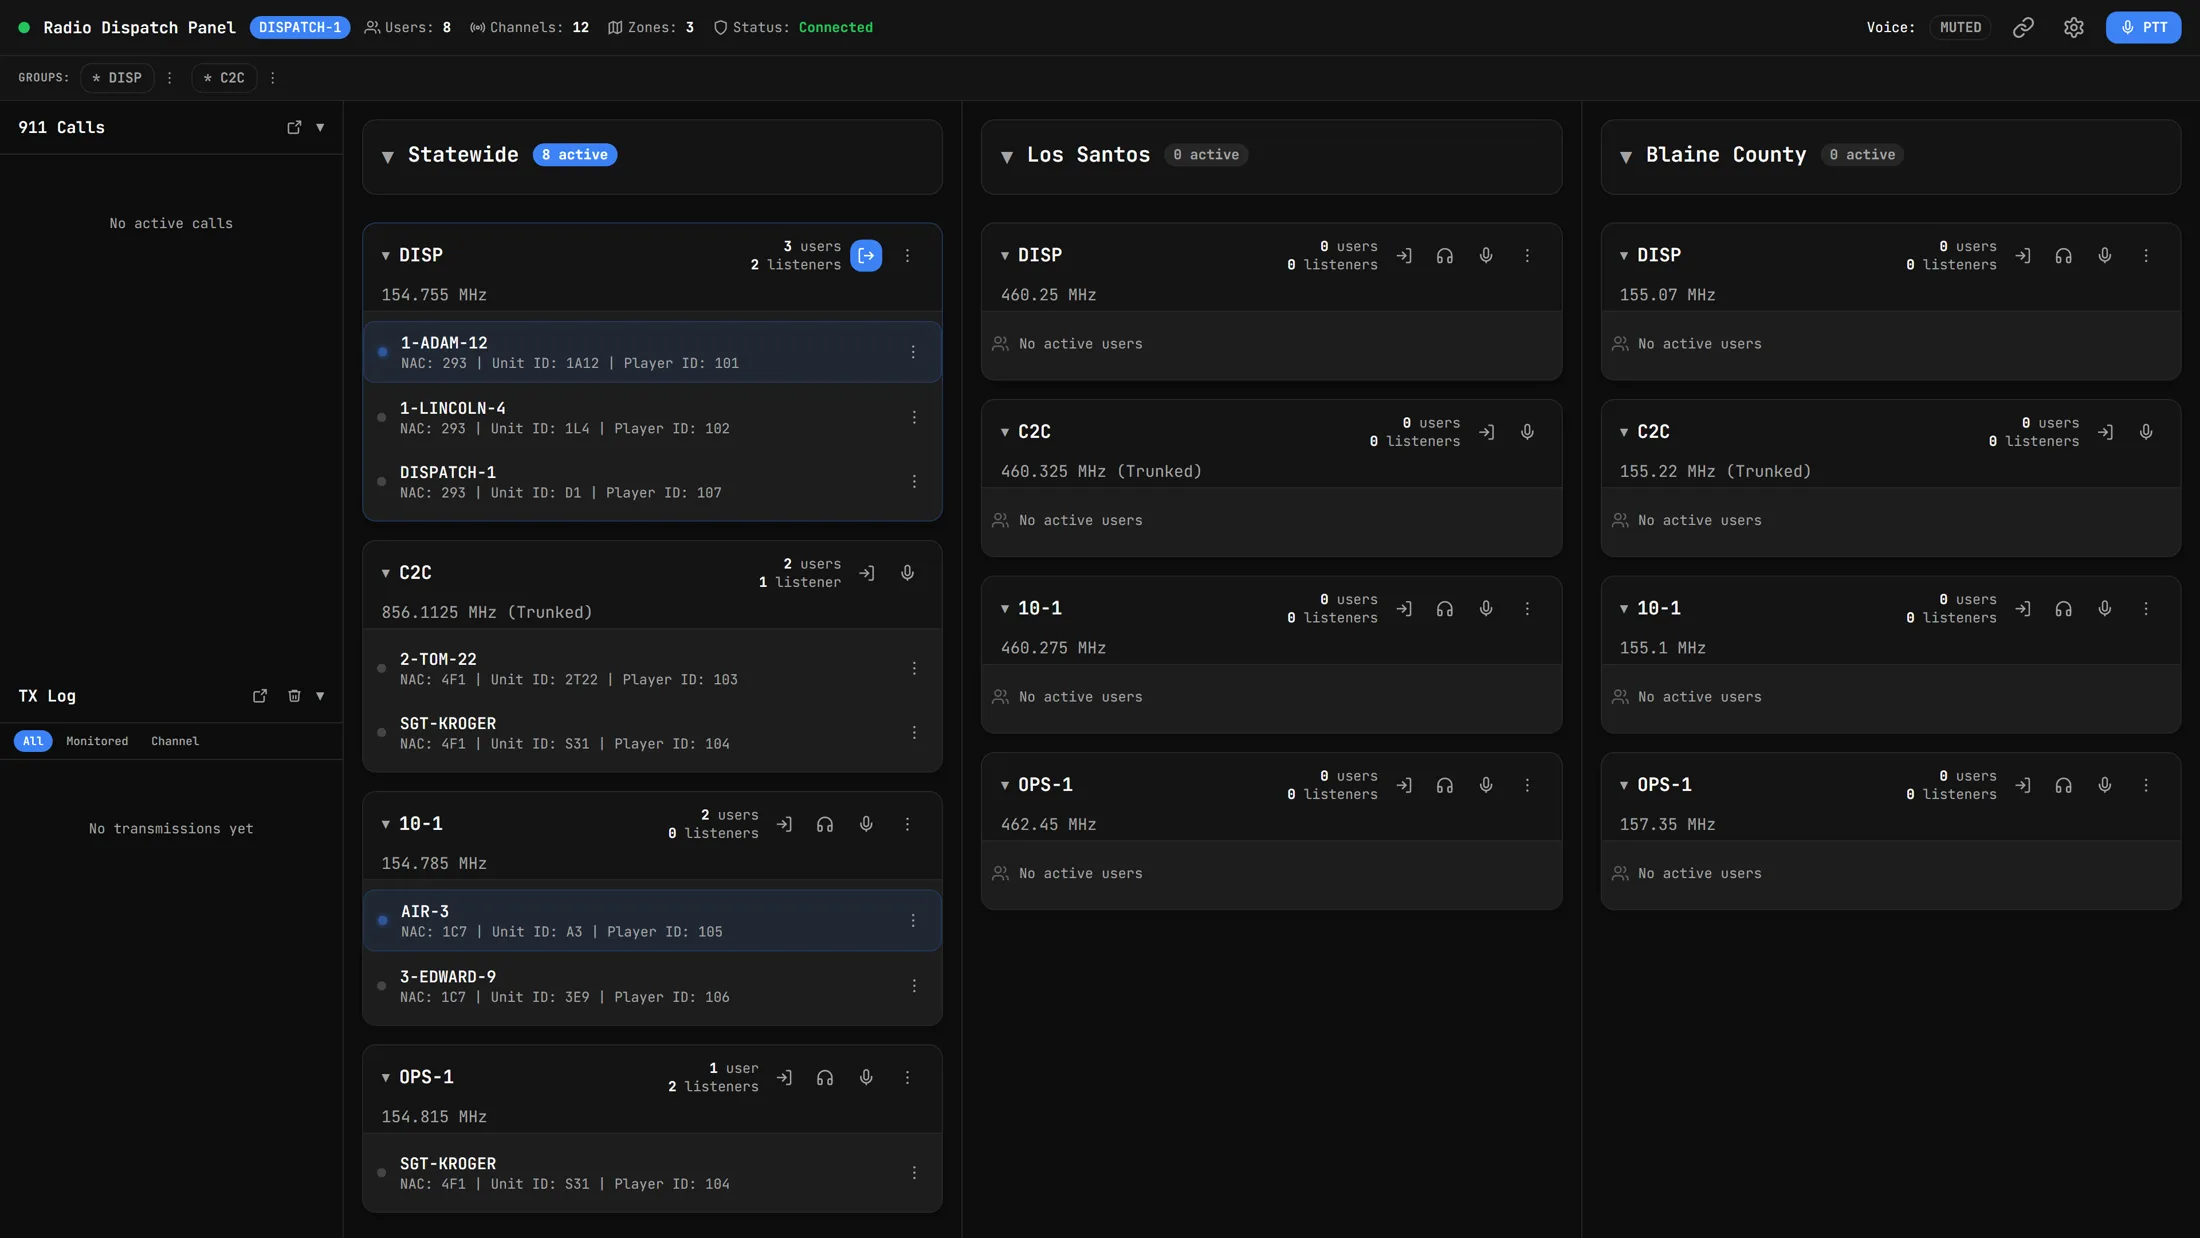
Task: Open settings gear in top bar
Action: click(2074, 28)
